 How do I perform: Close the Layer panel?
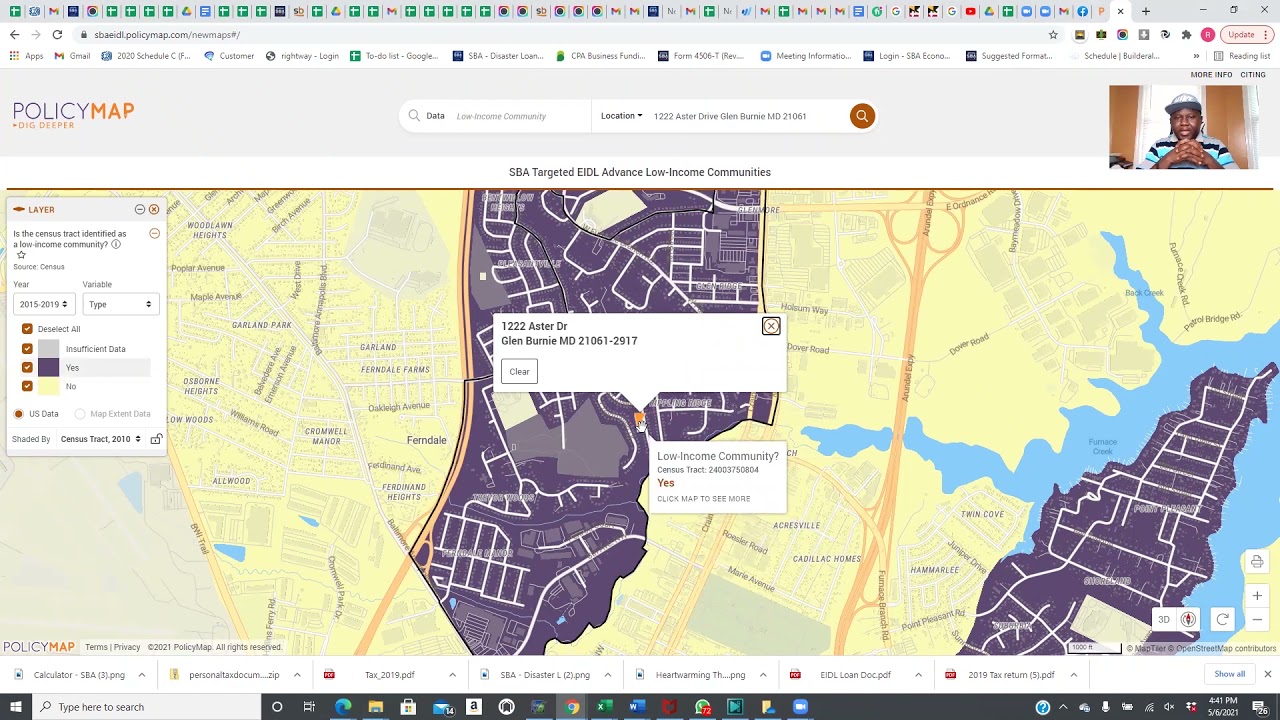(x=154, y=209)
